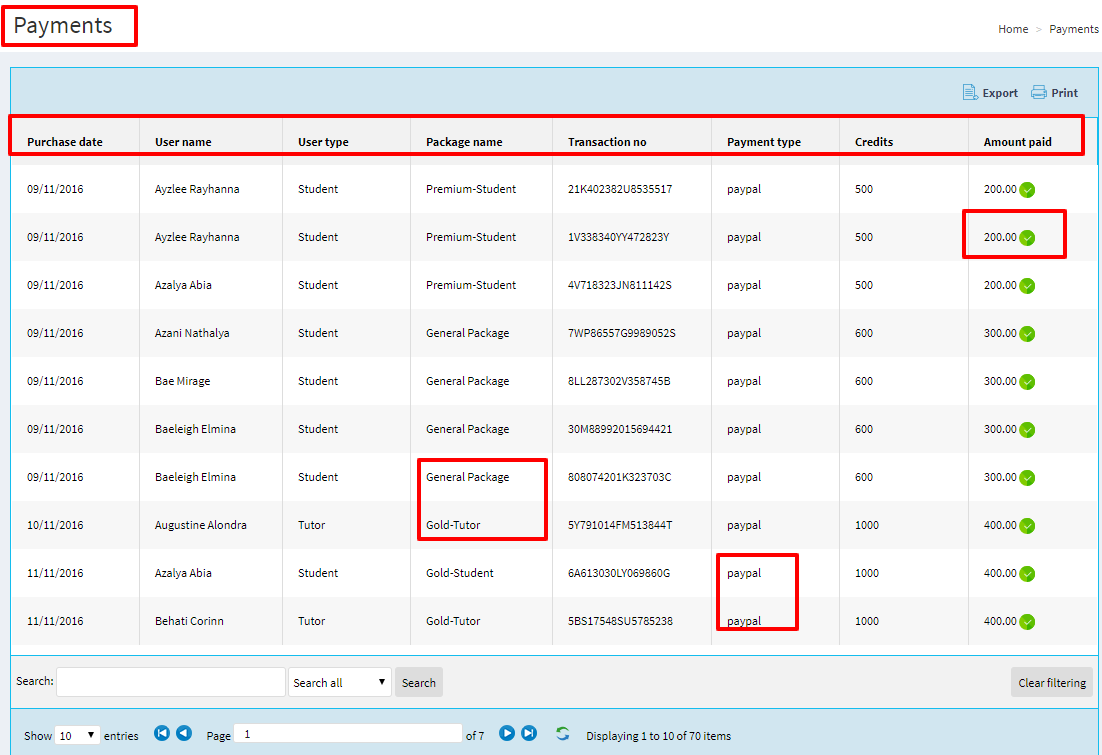
Task: Click green checkmark in first payment row
Action: tap(1027, 190)
